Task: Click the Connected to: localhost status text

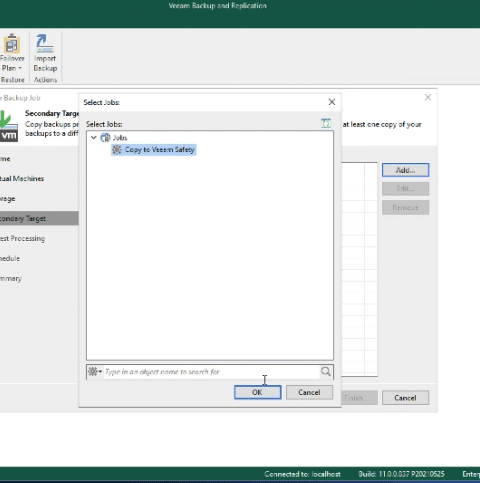Action: click(302, 474)
